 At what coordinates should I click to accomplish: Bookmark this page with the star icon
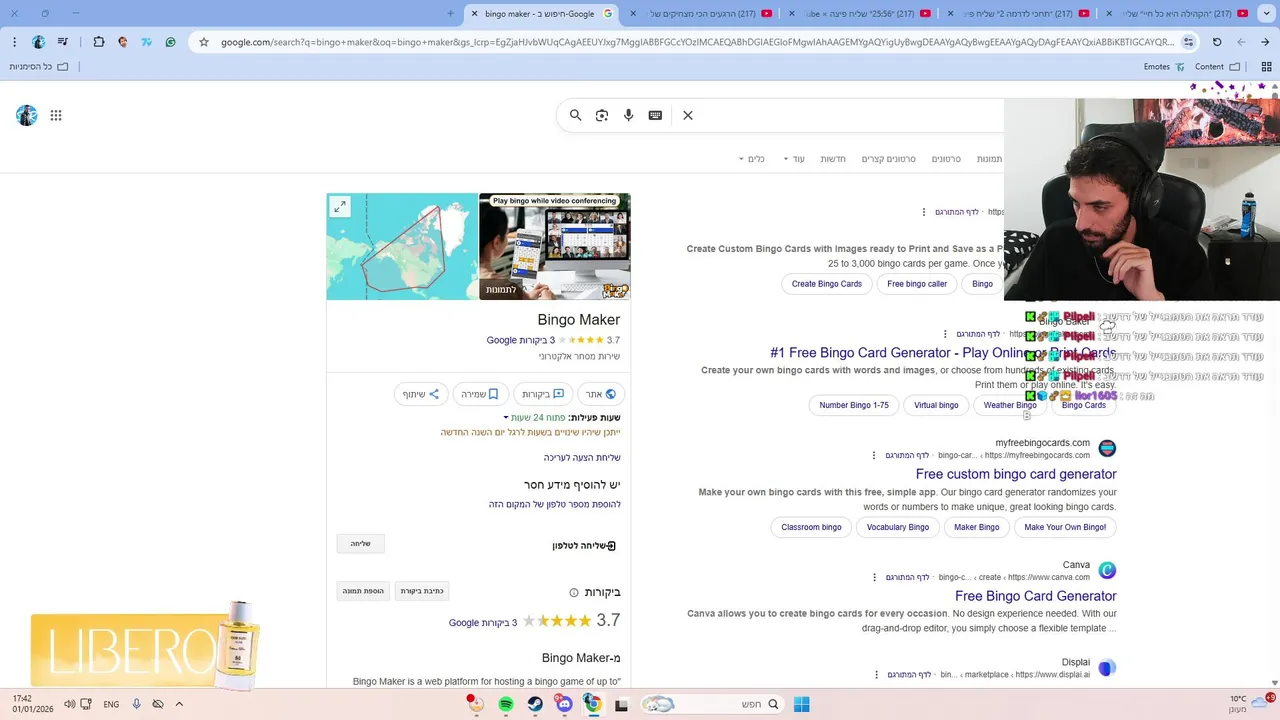pyautogui.click(x=204, y=42)
